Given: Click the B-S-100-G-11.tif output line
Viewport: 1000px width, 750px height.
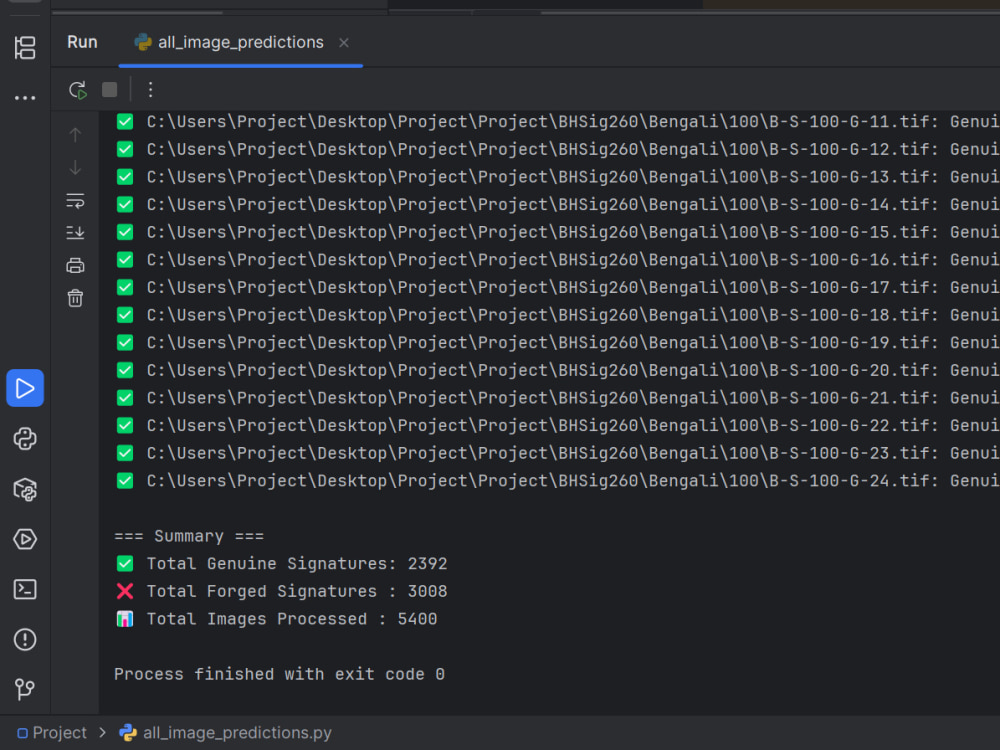Looking at the screenshot, I should click(557, 122).
